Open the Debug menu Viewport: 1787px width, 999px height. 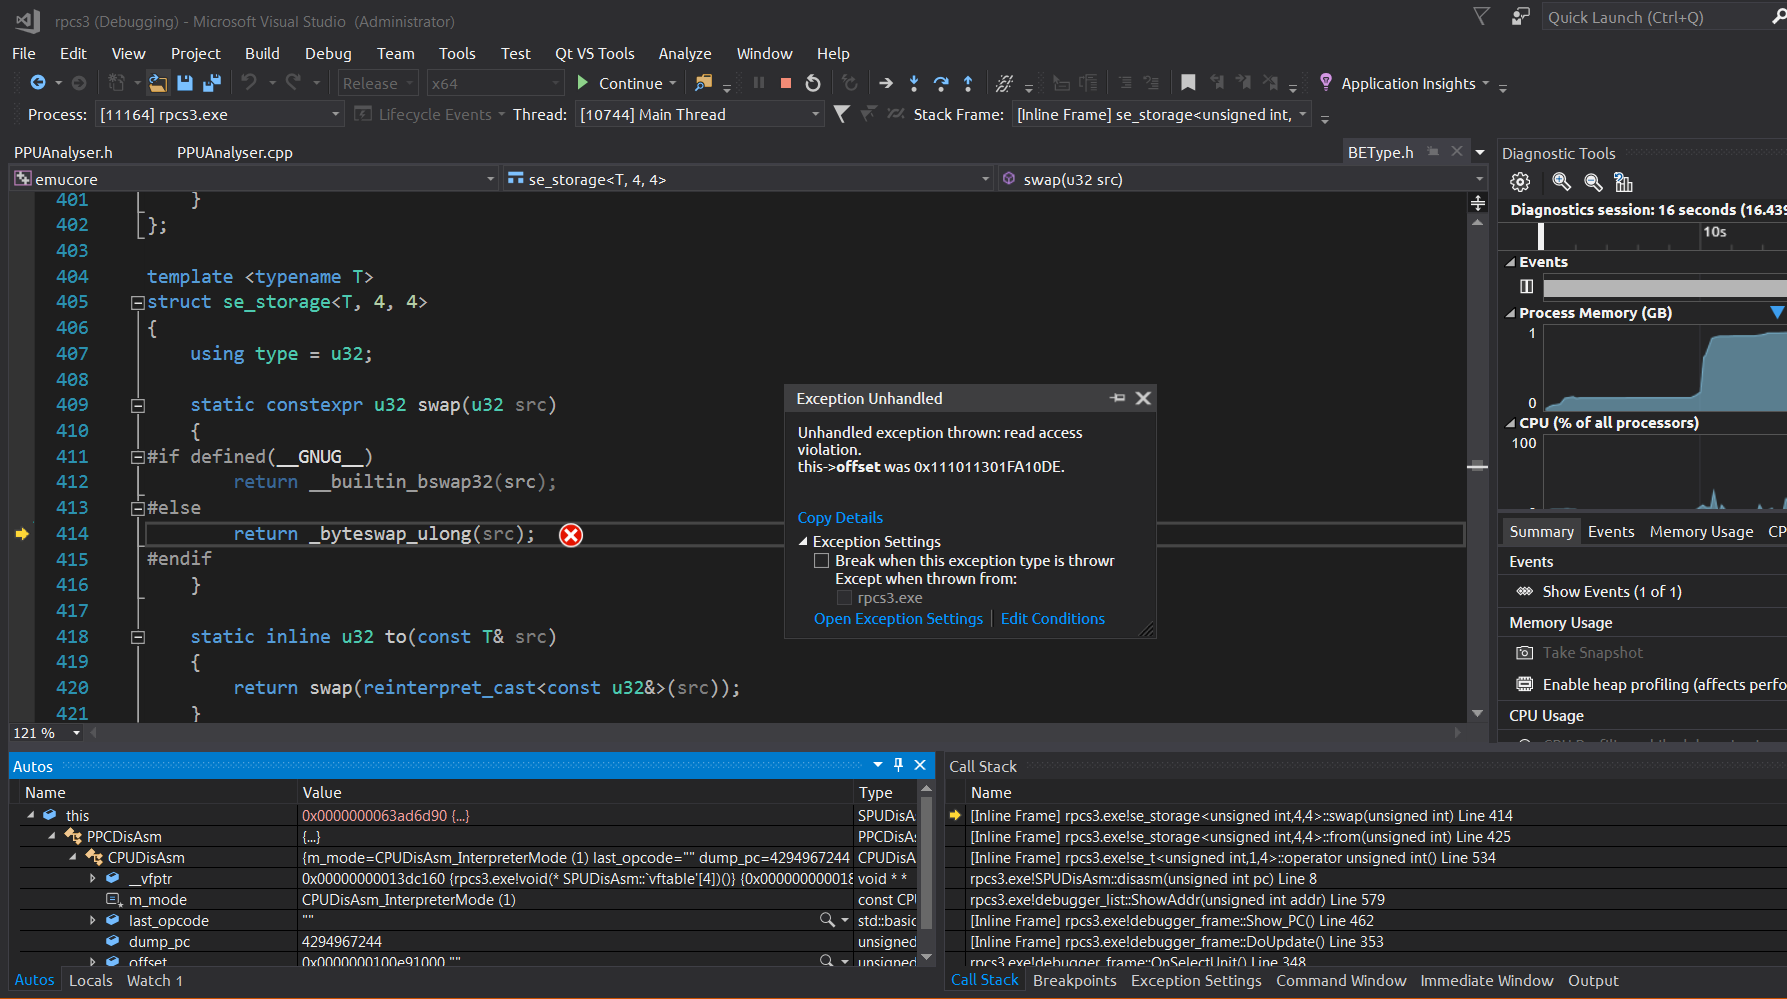tap(328, 53)
